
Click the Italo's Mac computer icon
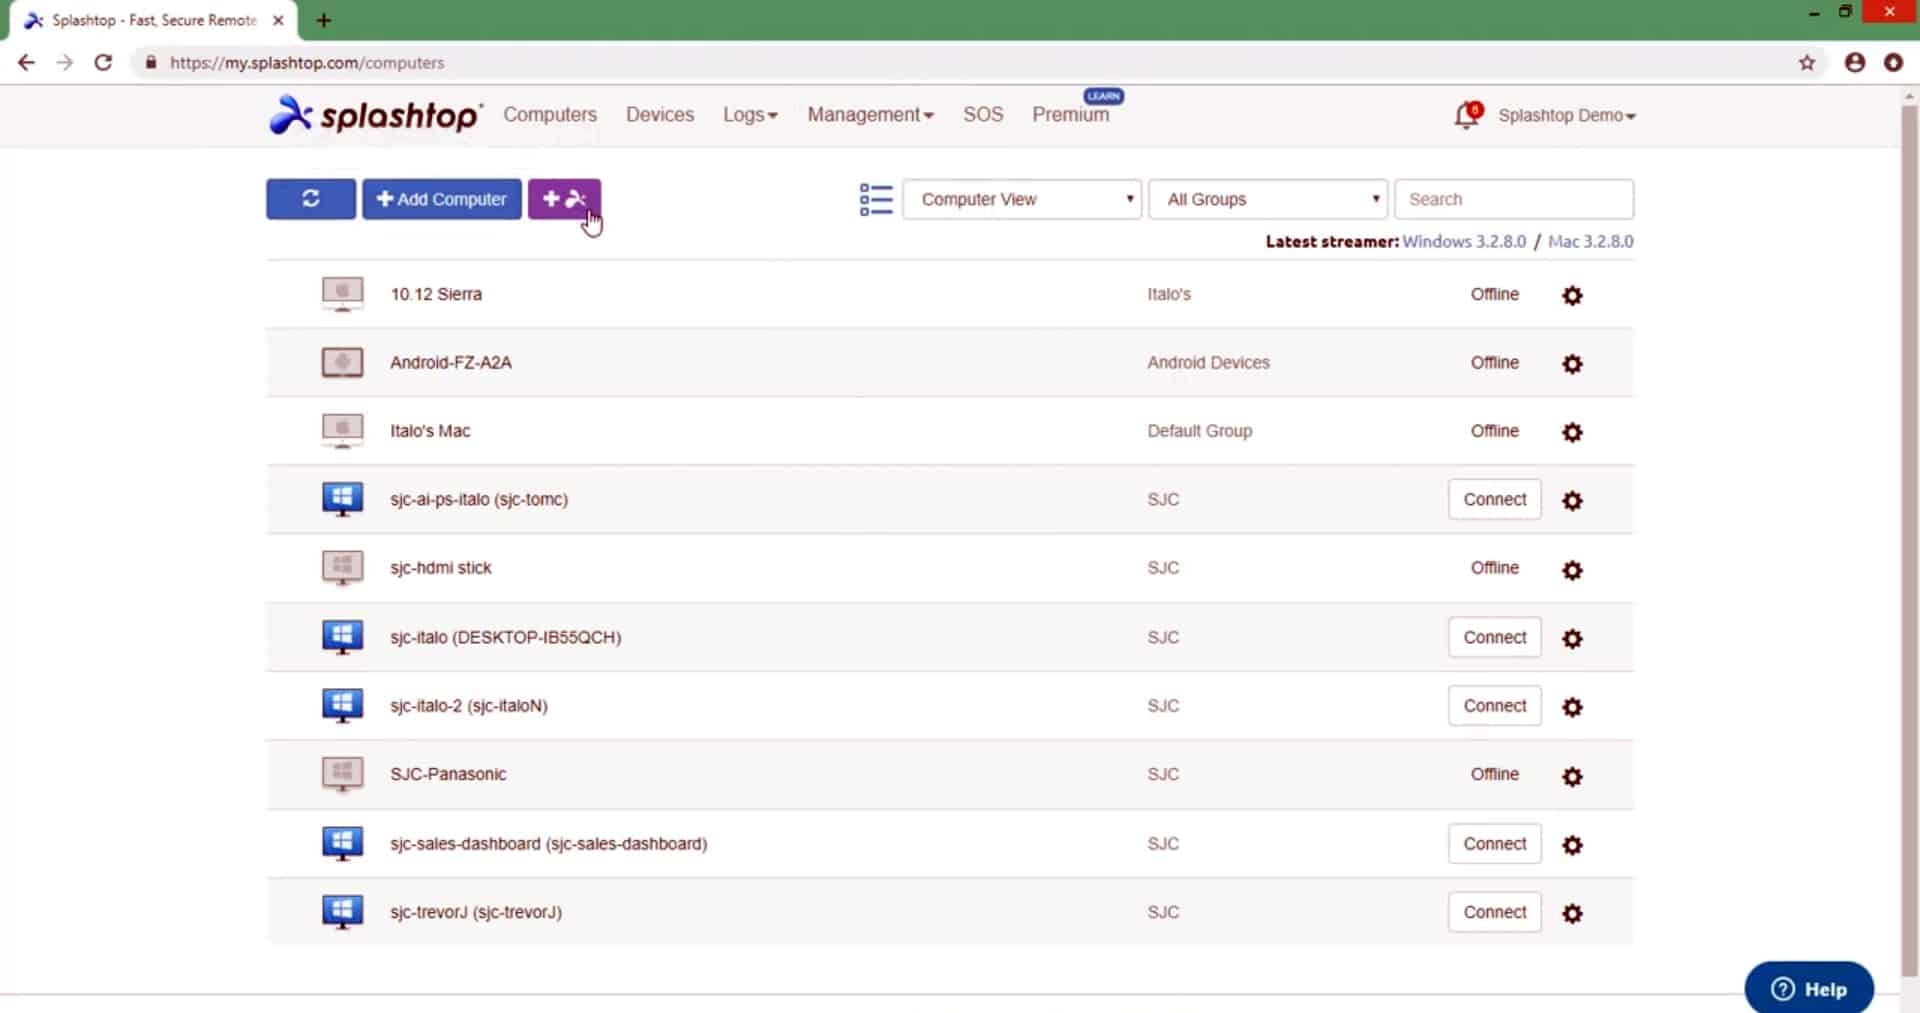[x=342, y=431]
